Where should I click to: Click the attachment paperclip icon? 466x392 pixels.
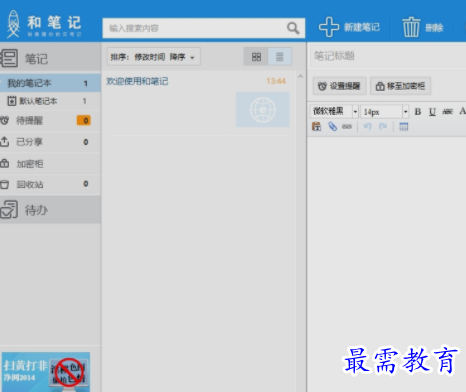pyautogui.click(x=332, y=127)
